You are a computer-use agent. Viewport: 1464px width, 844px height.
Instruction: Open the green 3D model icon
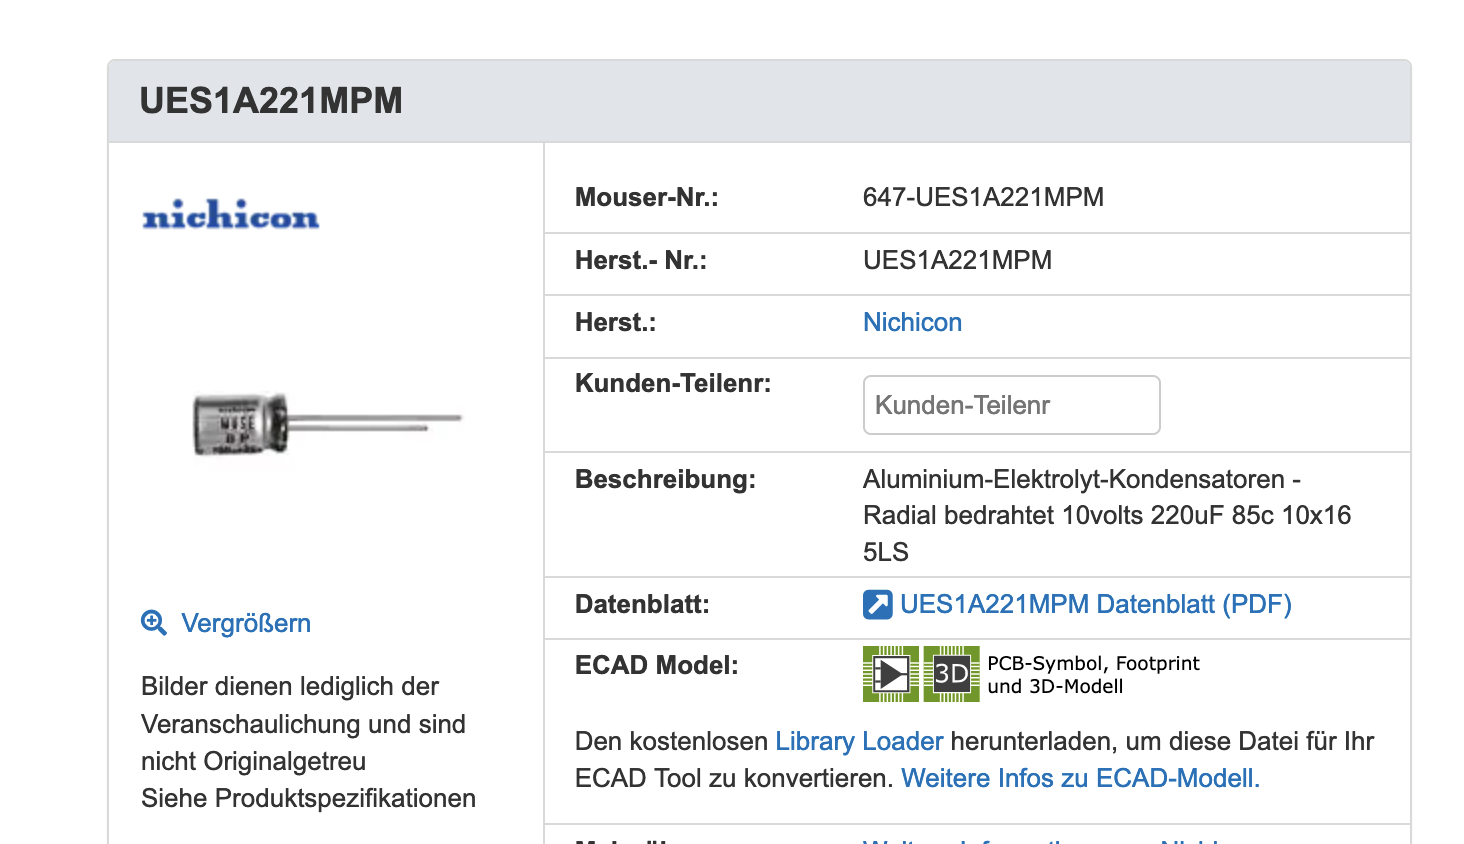point(951,674)
